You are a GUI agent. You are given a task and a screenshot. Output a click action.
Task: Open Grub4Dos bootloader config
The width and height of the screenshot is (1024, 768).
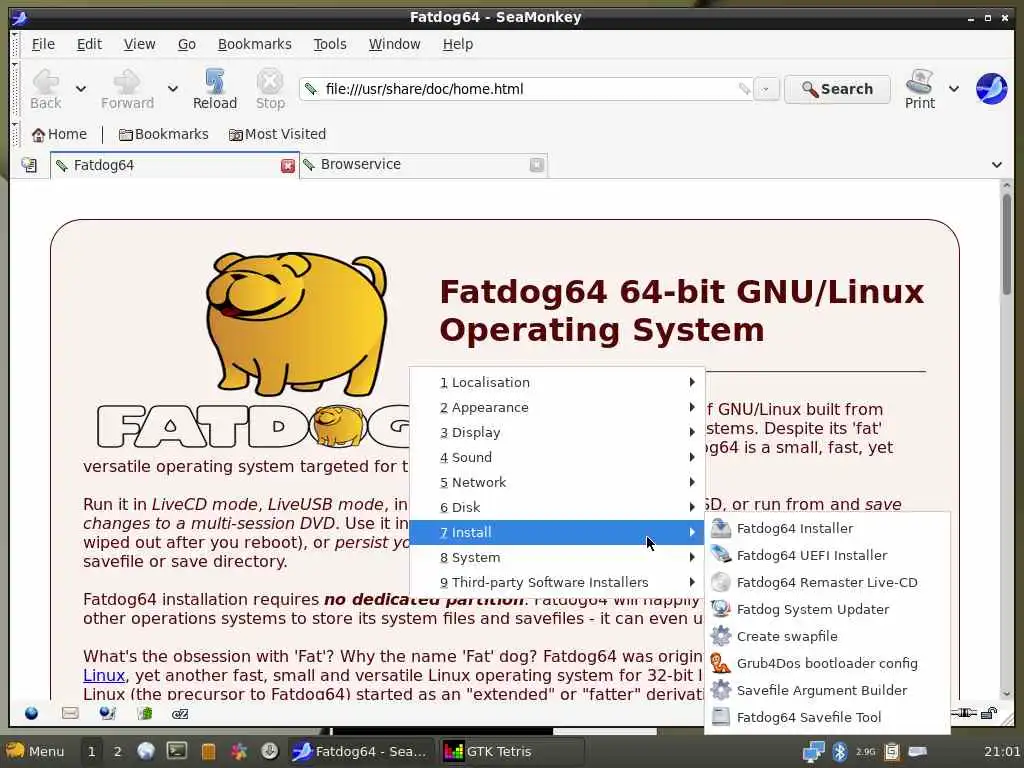click(x=827, y=663)
